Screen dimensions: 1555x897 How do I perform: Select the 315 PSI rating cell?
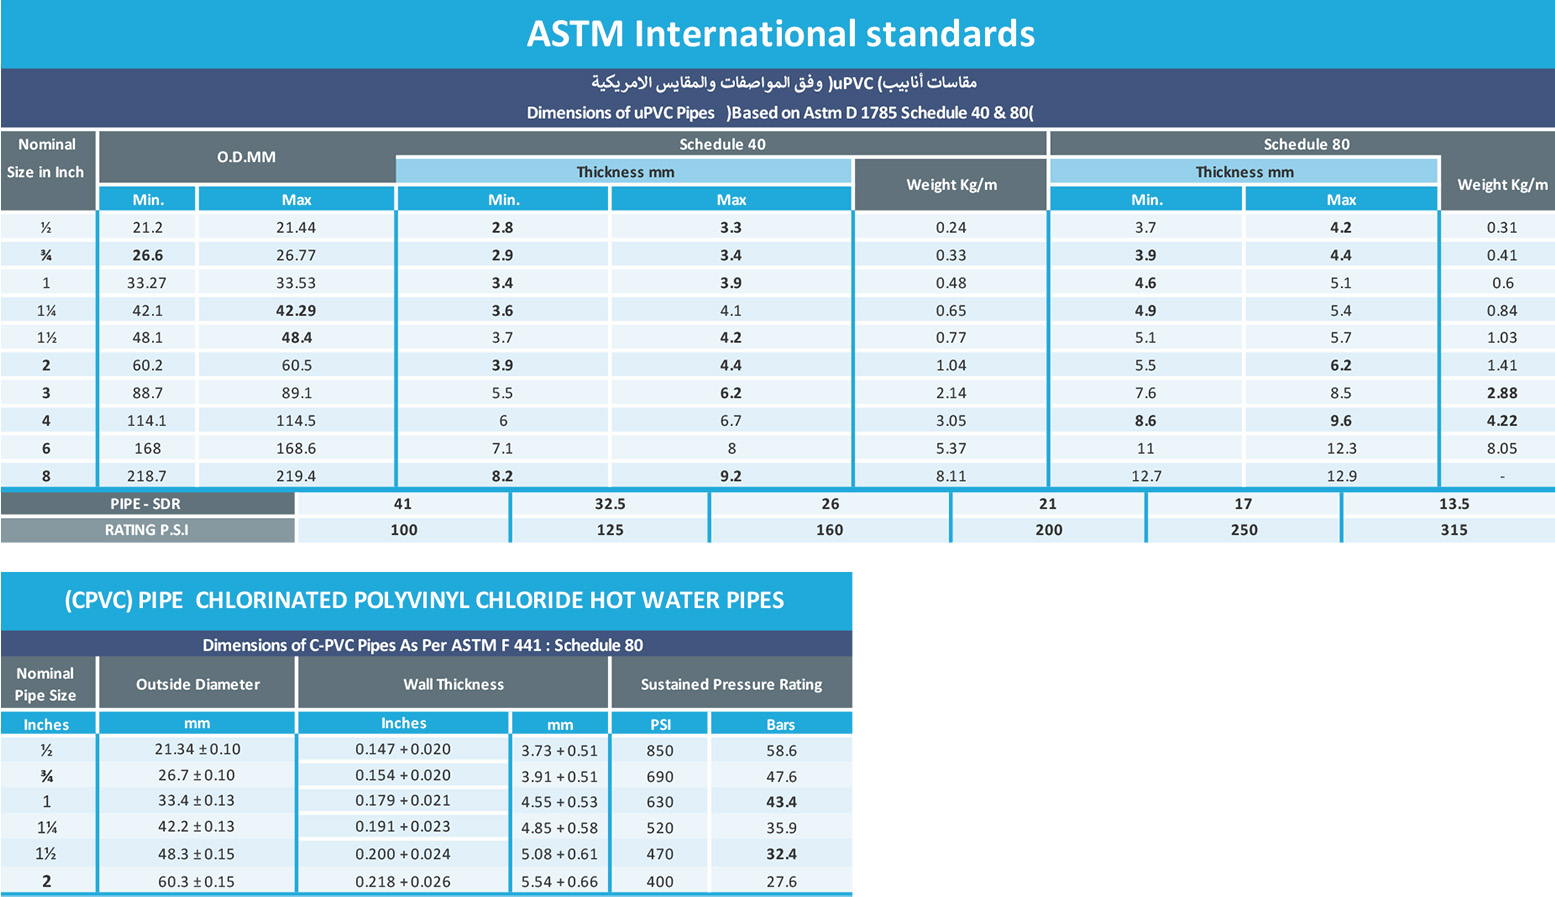point(1453,530)
